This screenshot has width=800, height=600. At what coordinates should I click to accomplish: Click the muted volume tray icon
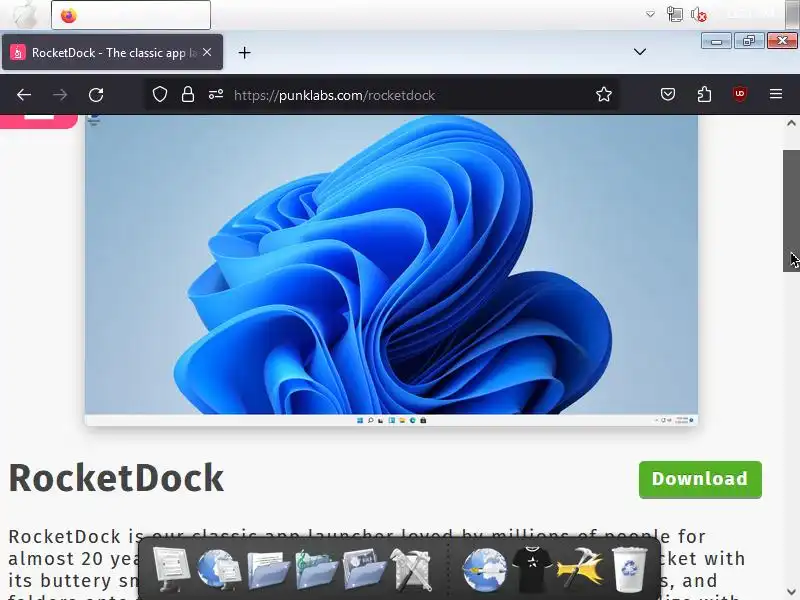pos(698,14)
